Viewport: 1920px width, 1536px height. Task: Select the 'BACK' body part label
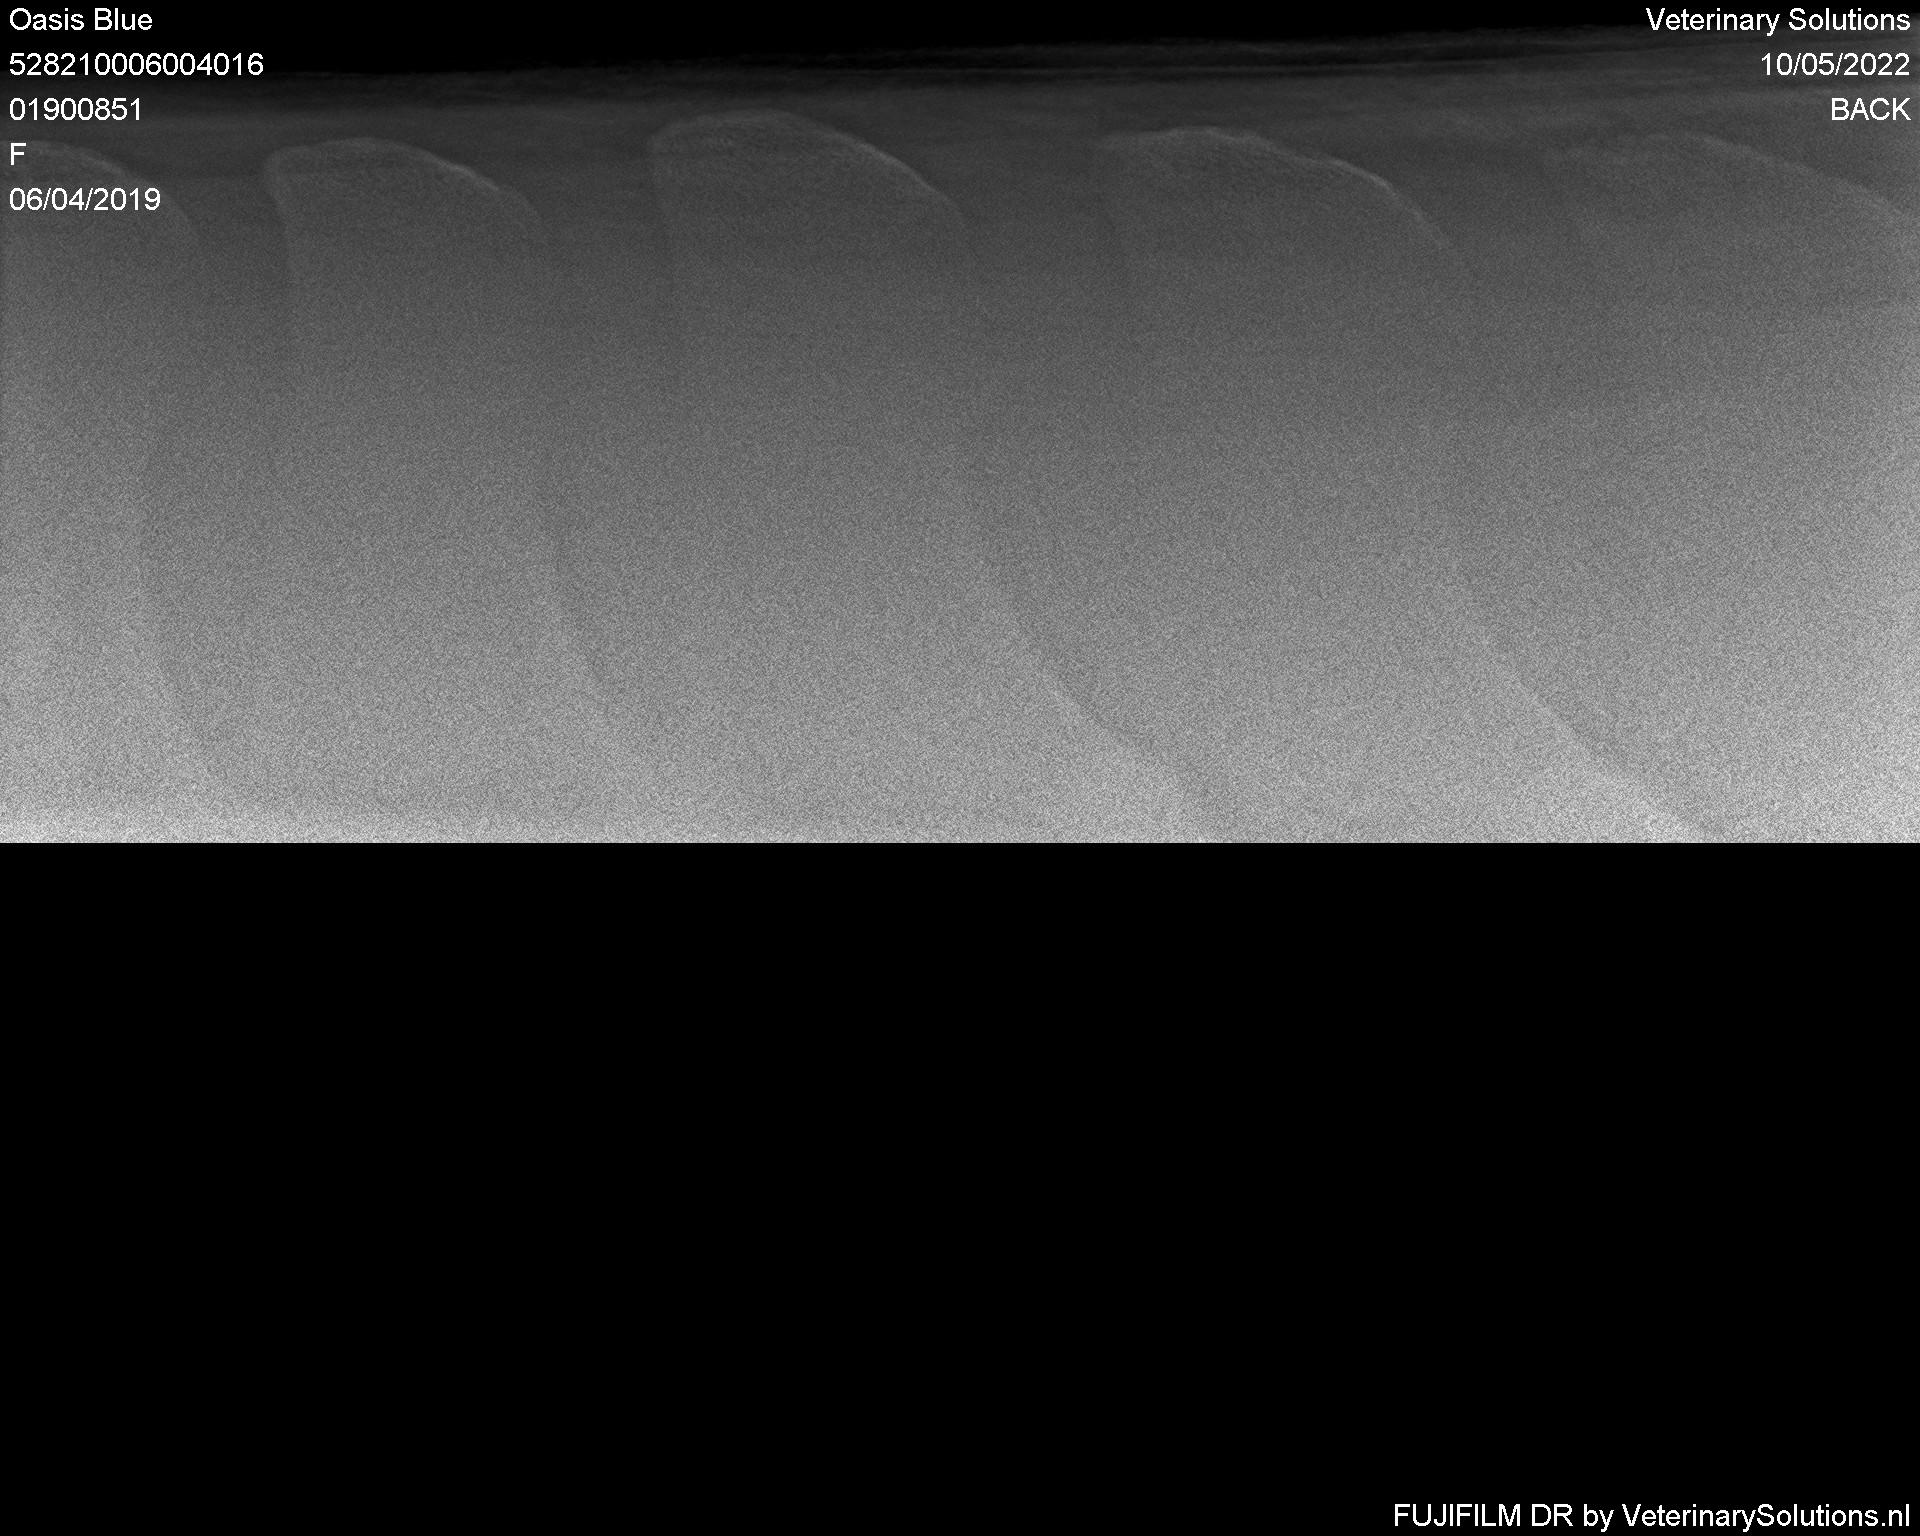coord(1870,109)
